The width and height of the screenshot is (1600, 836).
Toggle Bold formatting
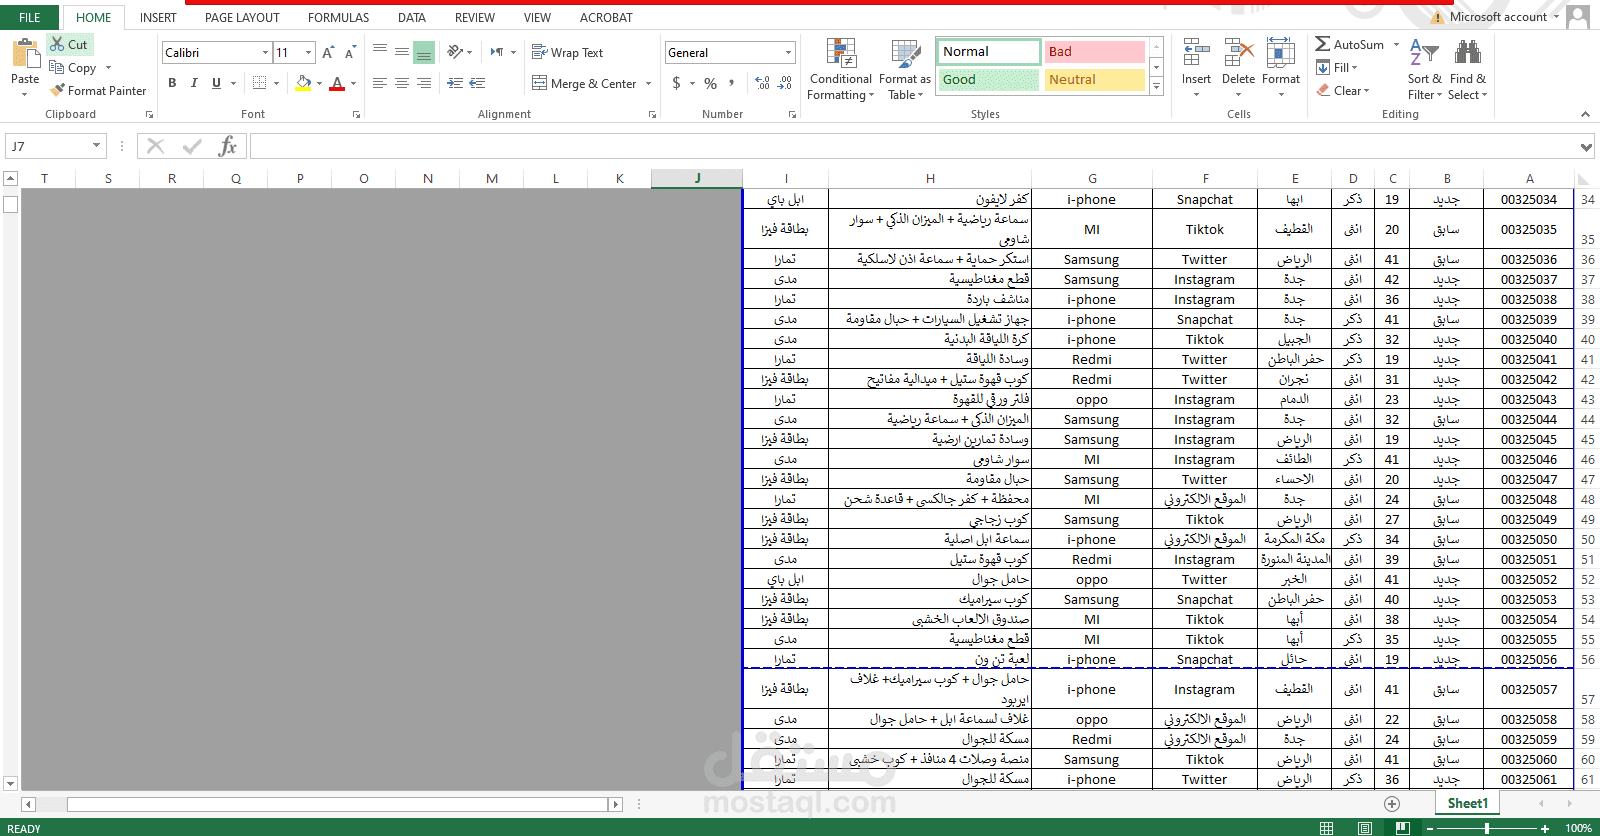tap(172, 83)
